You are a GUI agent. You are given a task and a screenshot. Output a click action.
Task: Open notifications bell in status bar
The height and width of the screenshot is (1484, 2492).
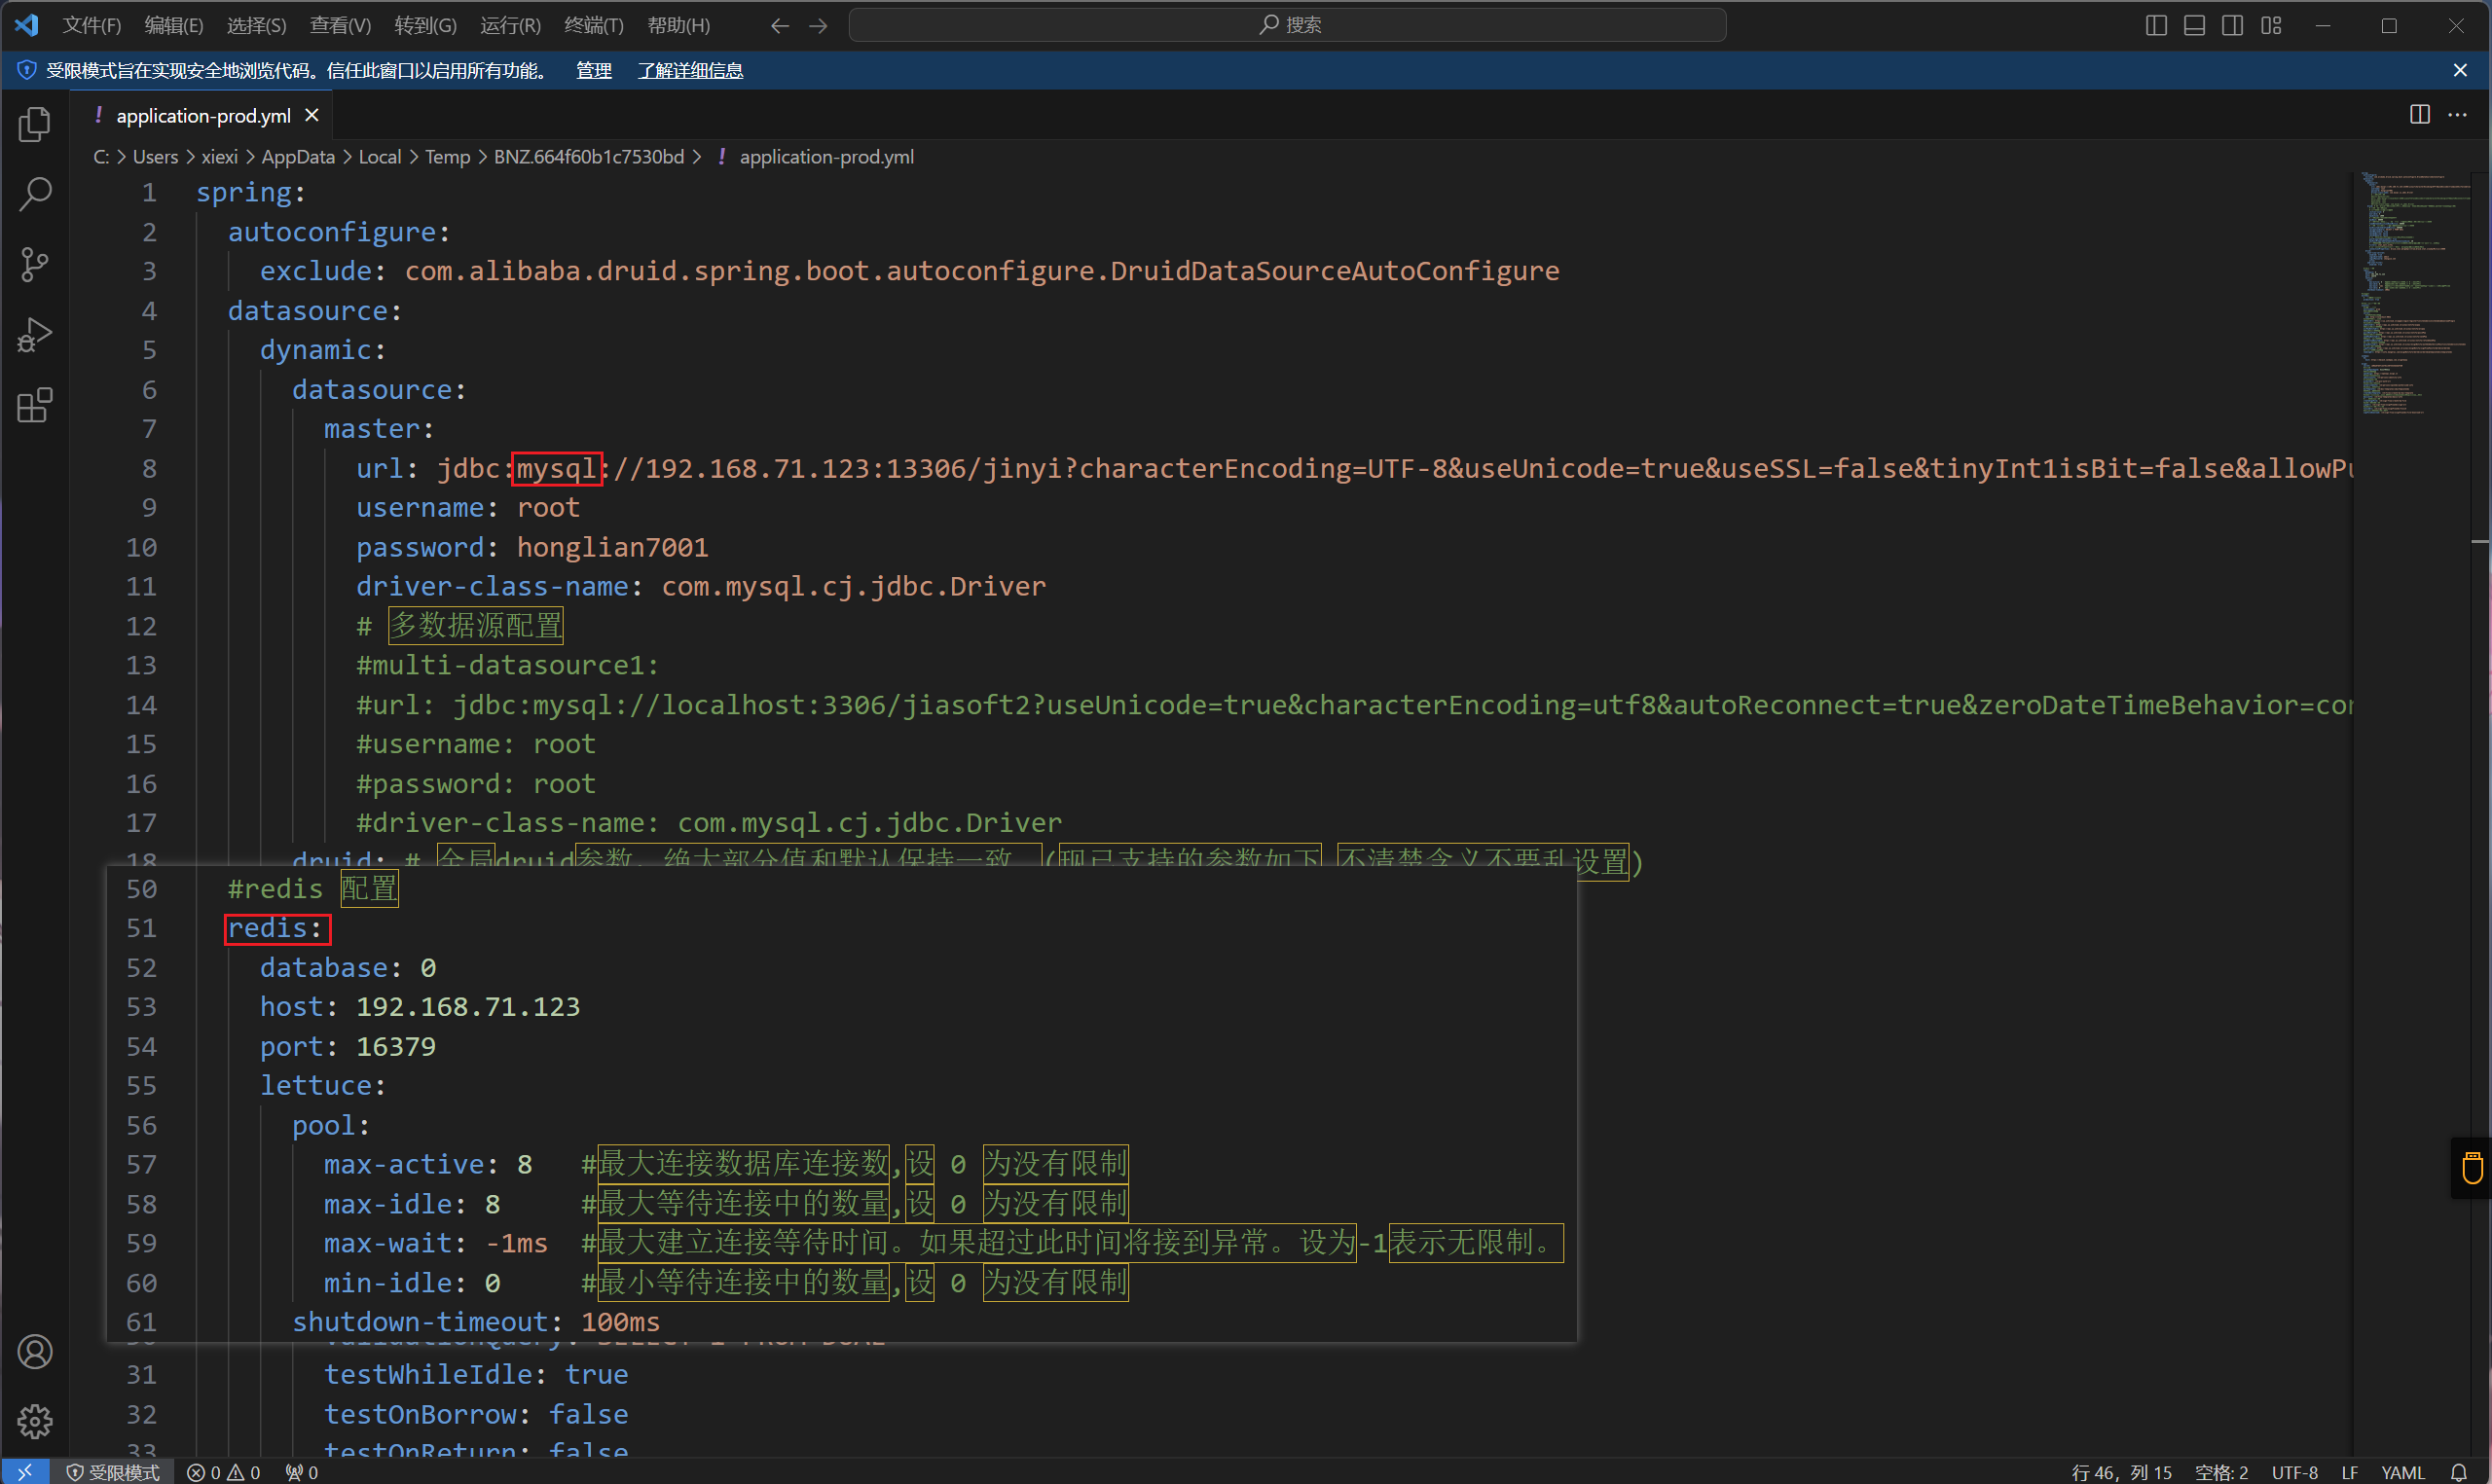2459,1472
